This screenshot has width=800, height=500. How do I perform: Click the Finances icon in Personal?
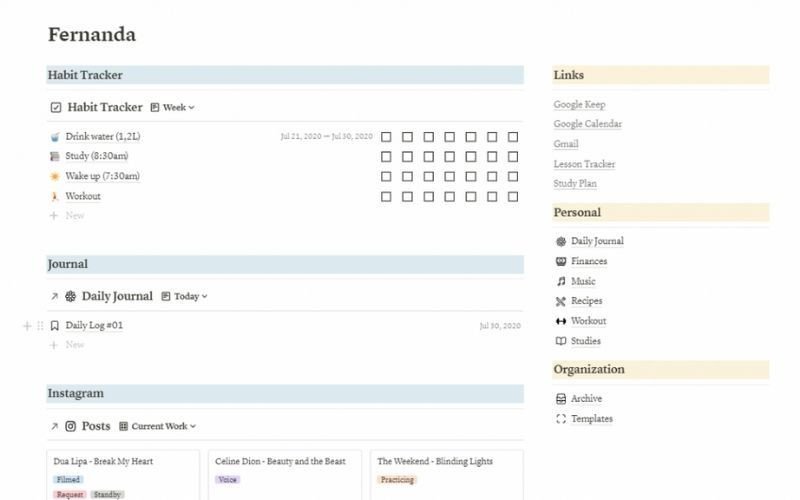pos(561,261)
